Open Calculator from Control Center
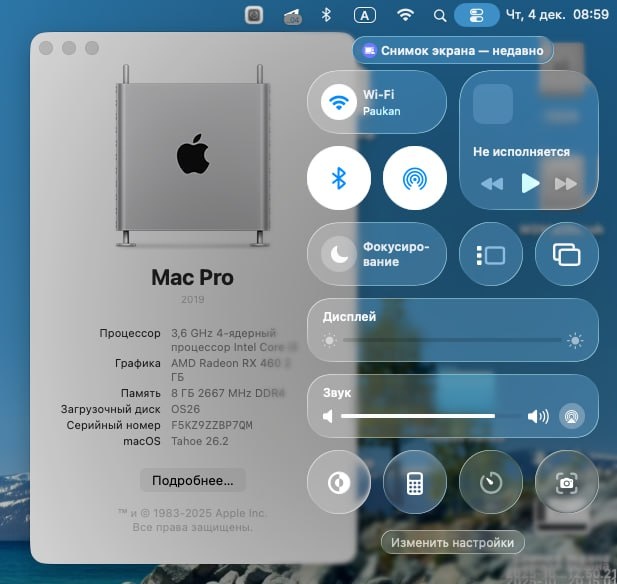The width and height of the screenshot is (617, 584). tap(415, 482)
